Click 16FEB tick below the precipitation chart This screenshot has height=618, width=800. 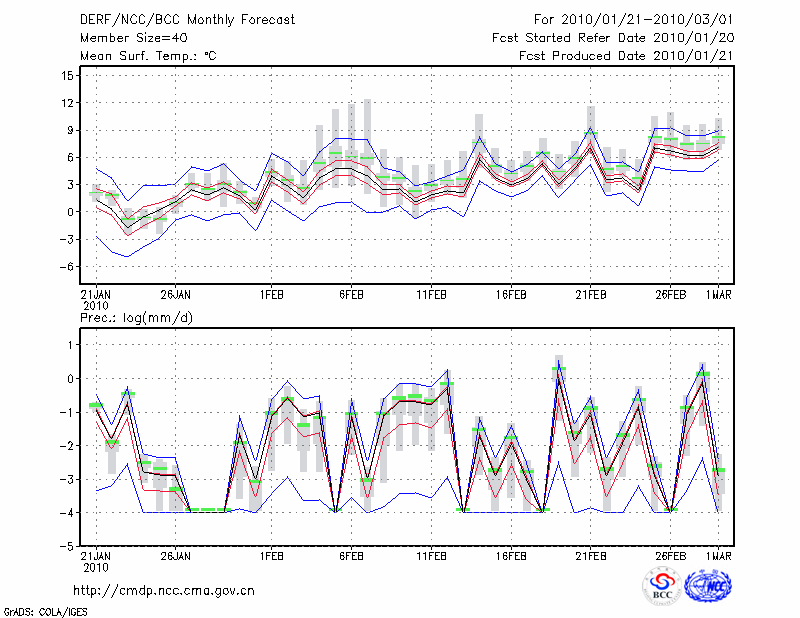[511, 556]
